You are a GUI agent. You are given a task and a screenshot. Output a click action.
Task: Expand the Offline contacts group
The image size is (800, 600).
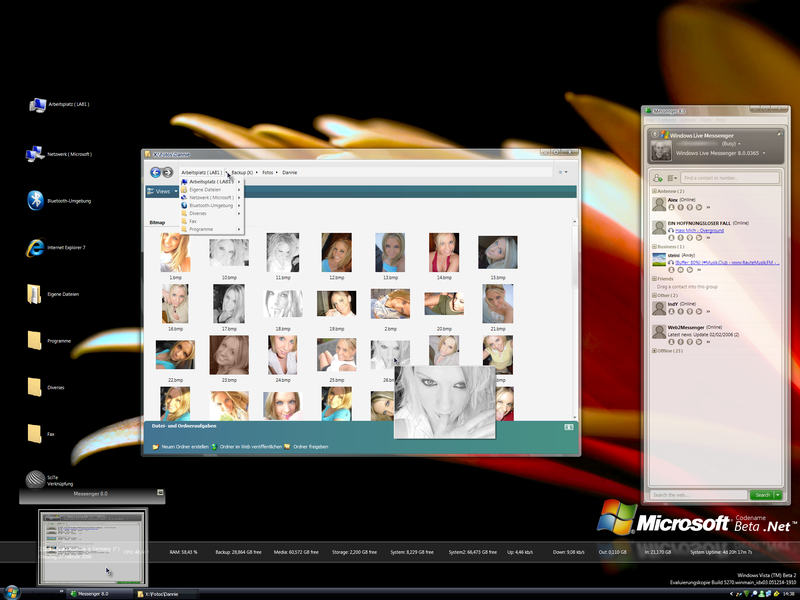[x=654, y=351]
